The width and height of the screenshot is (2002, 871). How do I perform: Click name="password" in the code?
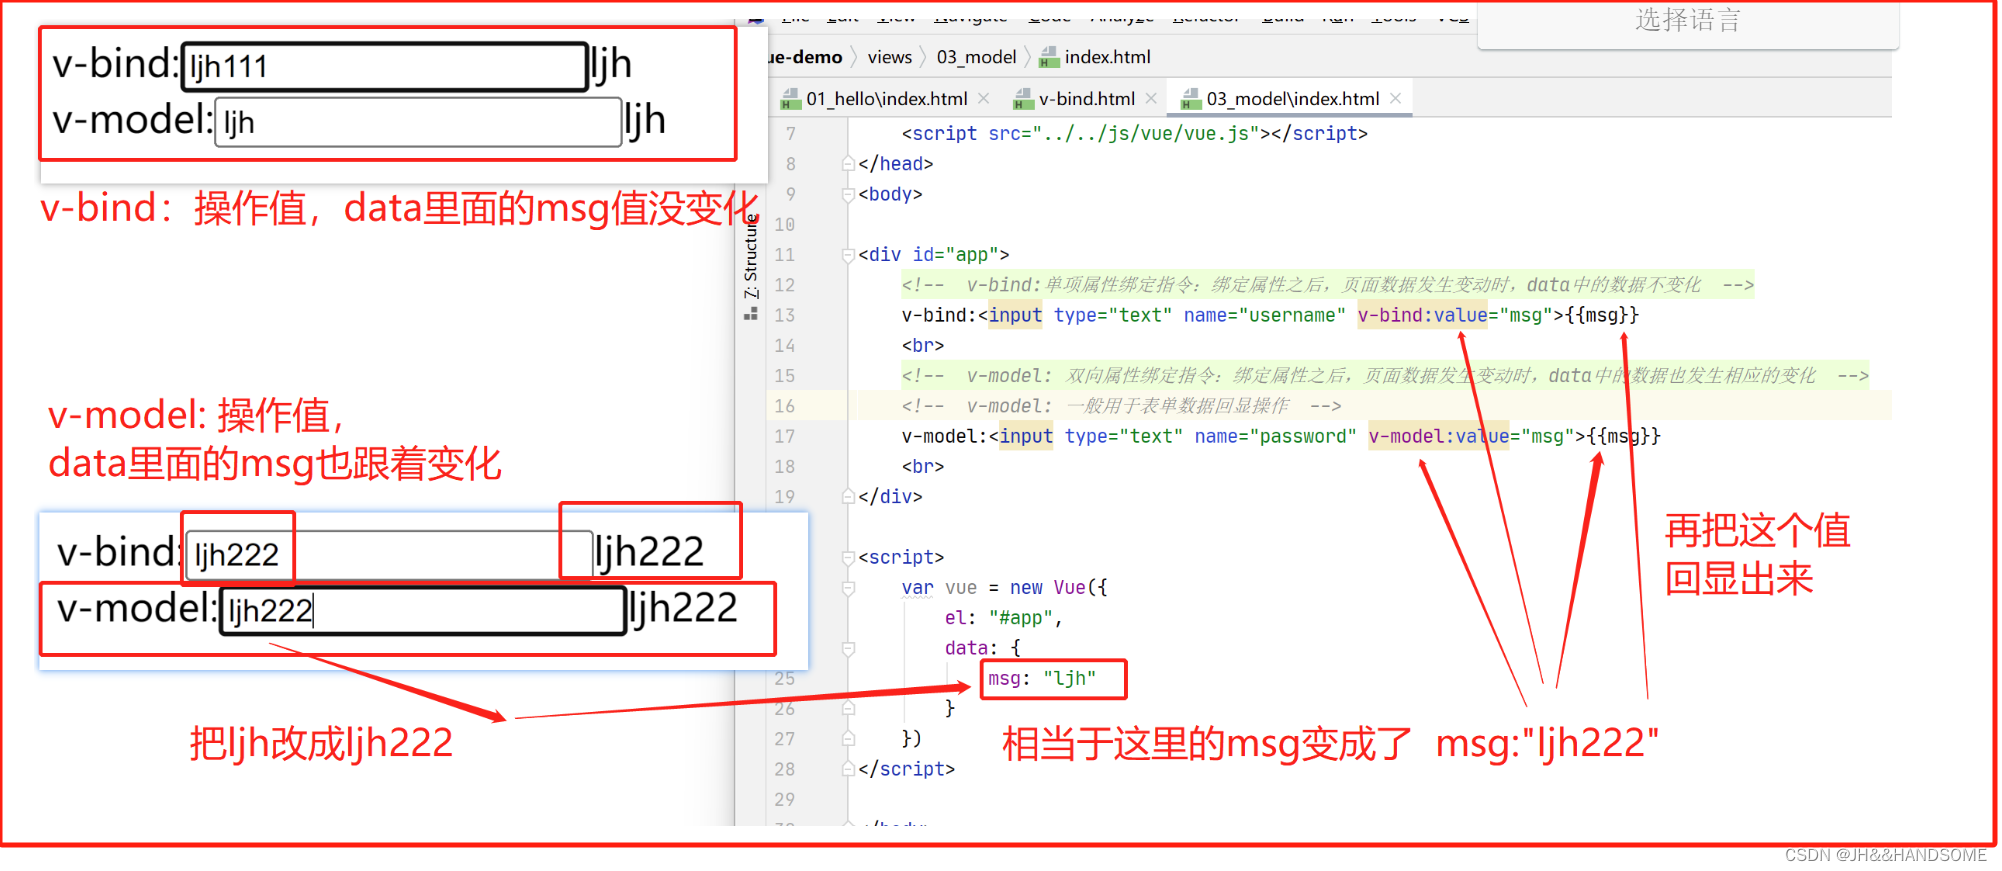click(x=1275, y=436)
